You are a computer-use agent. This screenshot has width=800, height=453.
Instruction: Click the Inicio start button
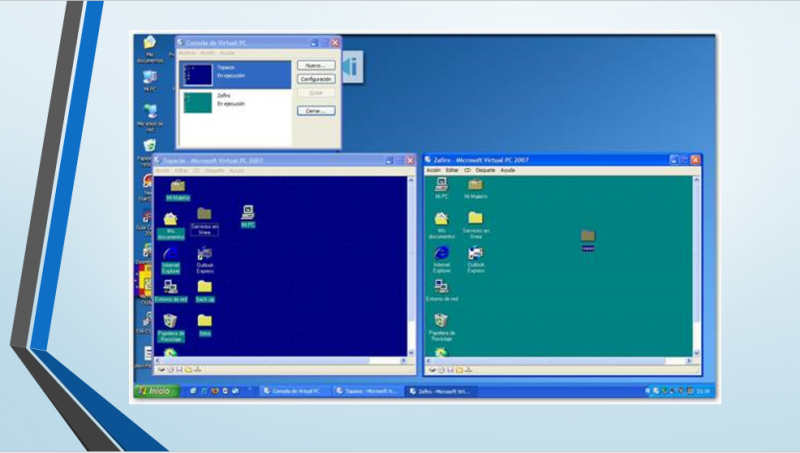tap(157, 391)
